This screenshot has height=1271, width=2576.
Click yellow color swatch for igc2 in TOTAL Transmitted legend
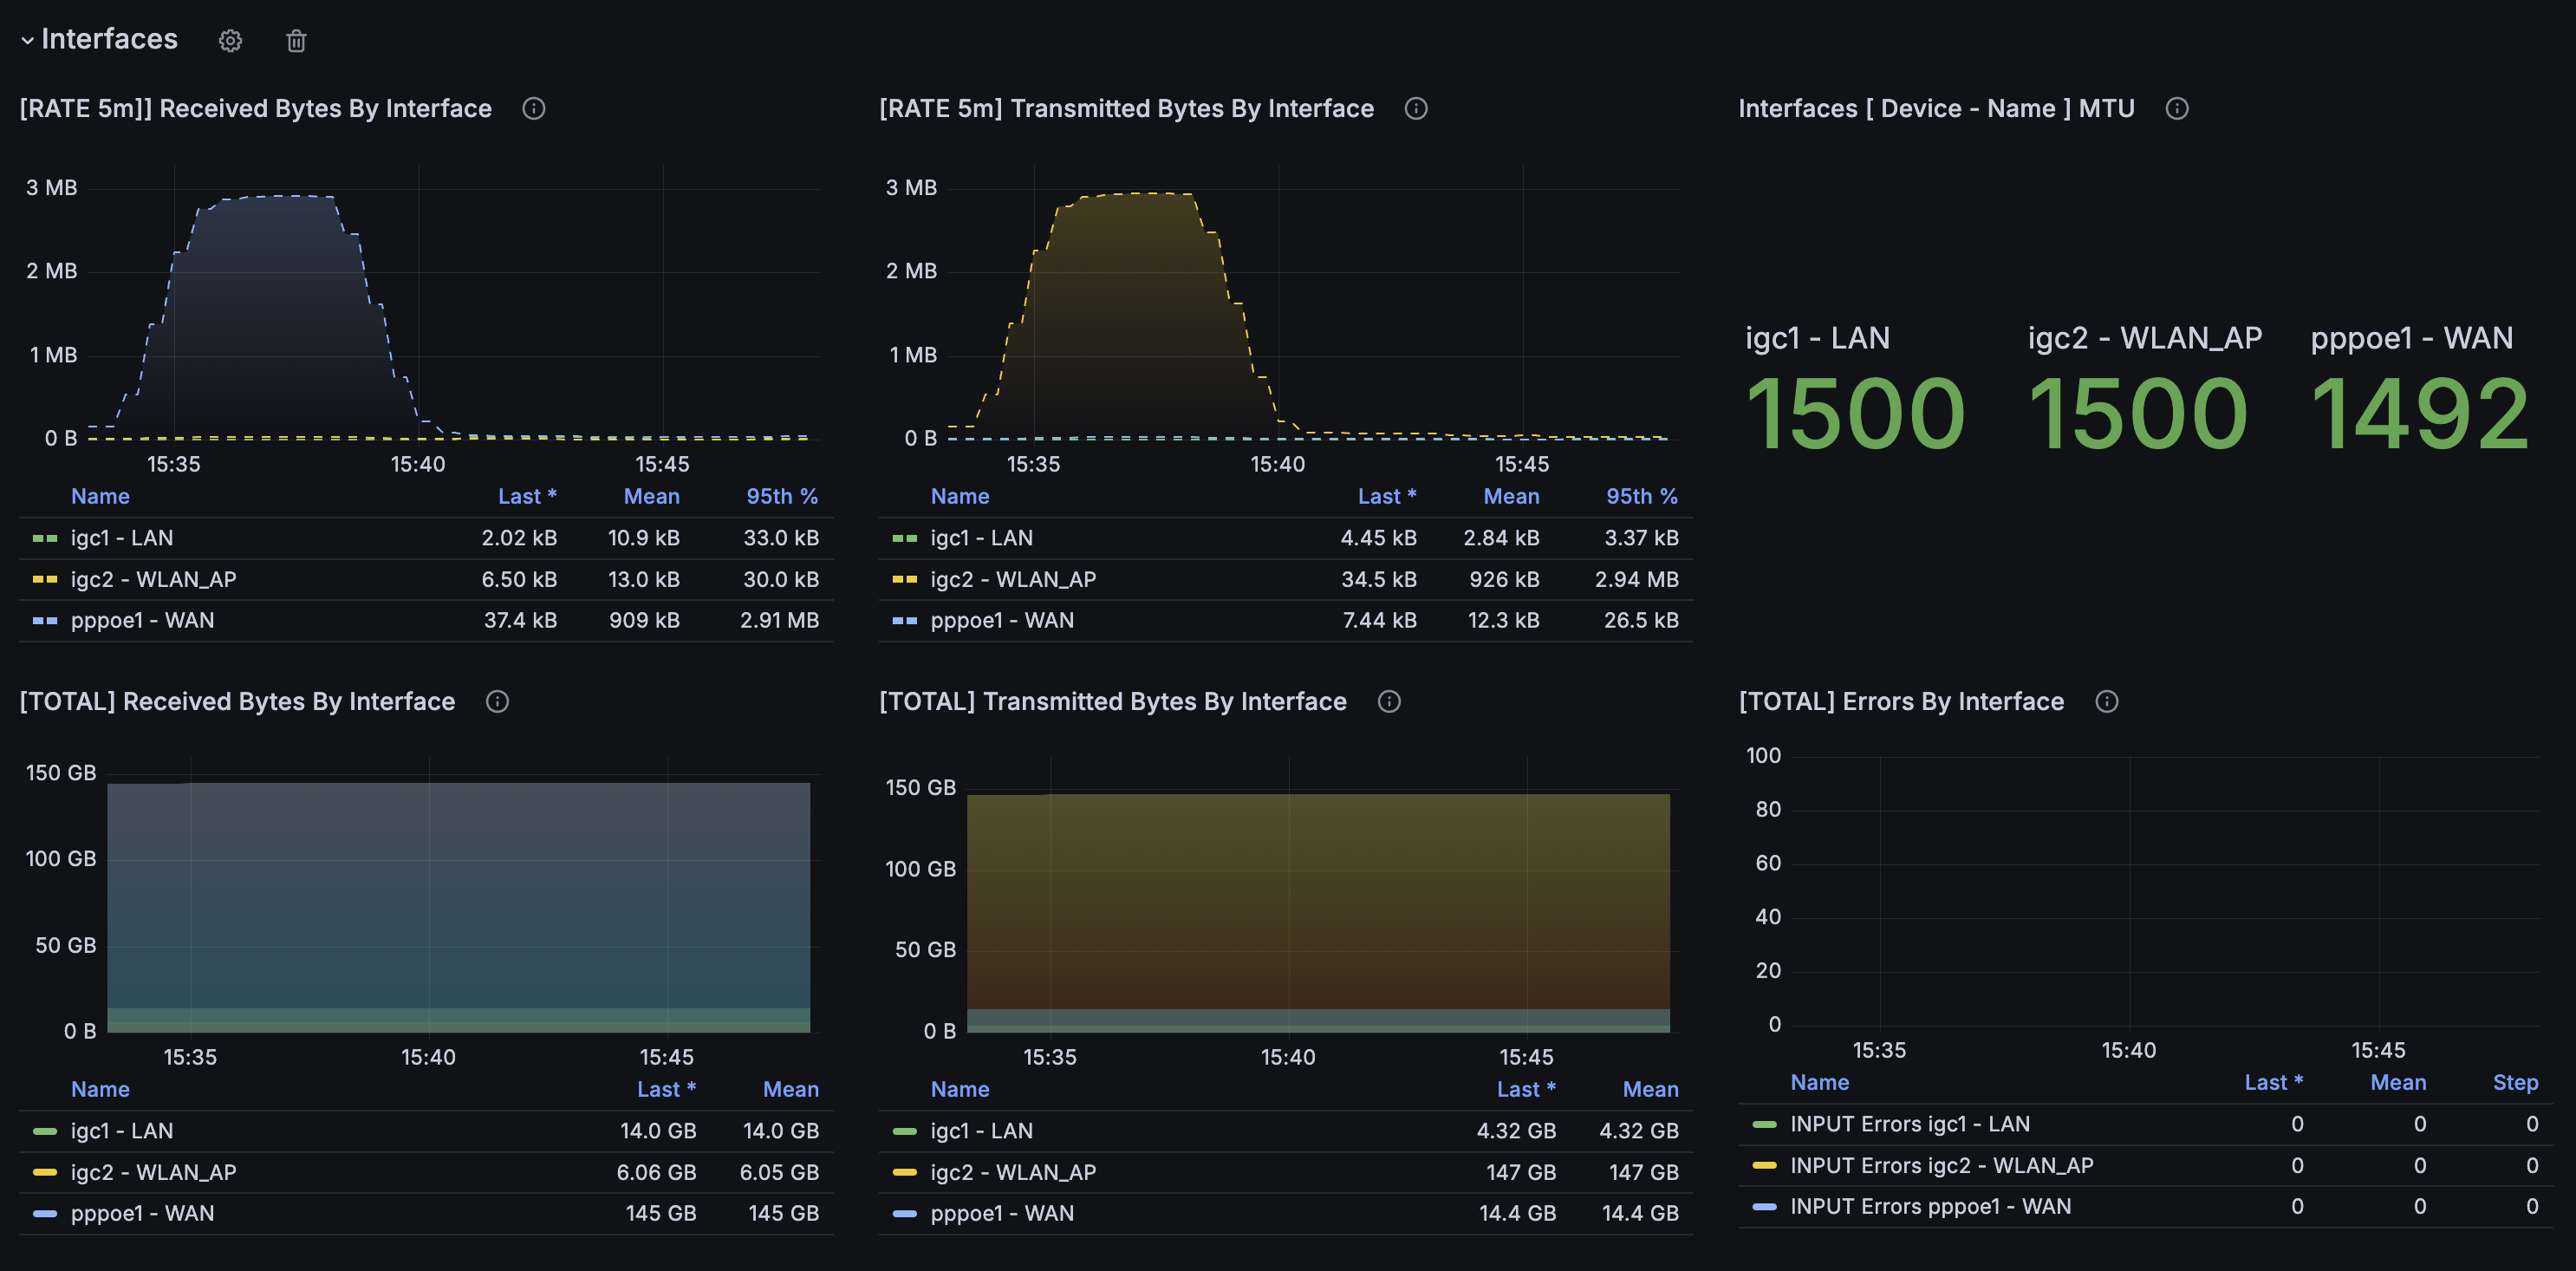tap(904, 1172)
